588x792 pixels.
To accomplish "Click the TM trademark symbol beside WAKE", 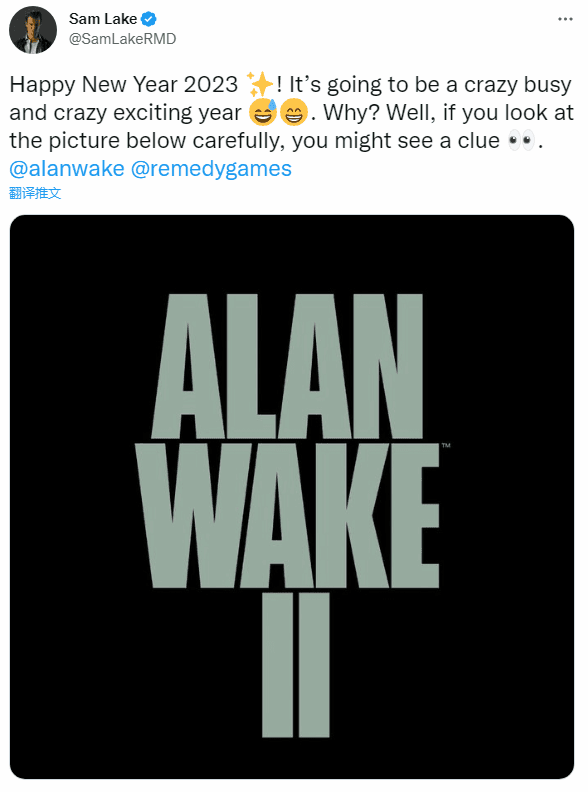I will coord(446,446).
